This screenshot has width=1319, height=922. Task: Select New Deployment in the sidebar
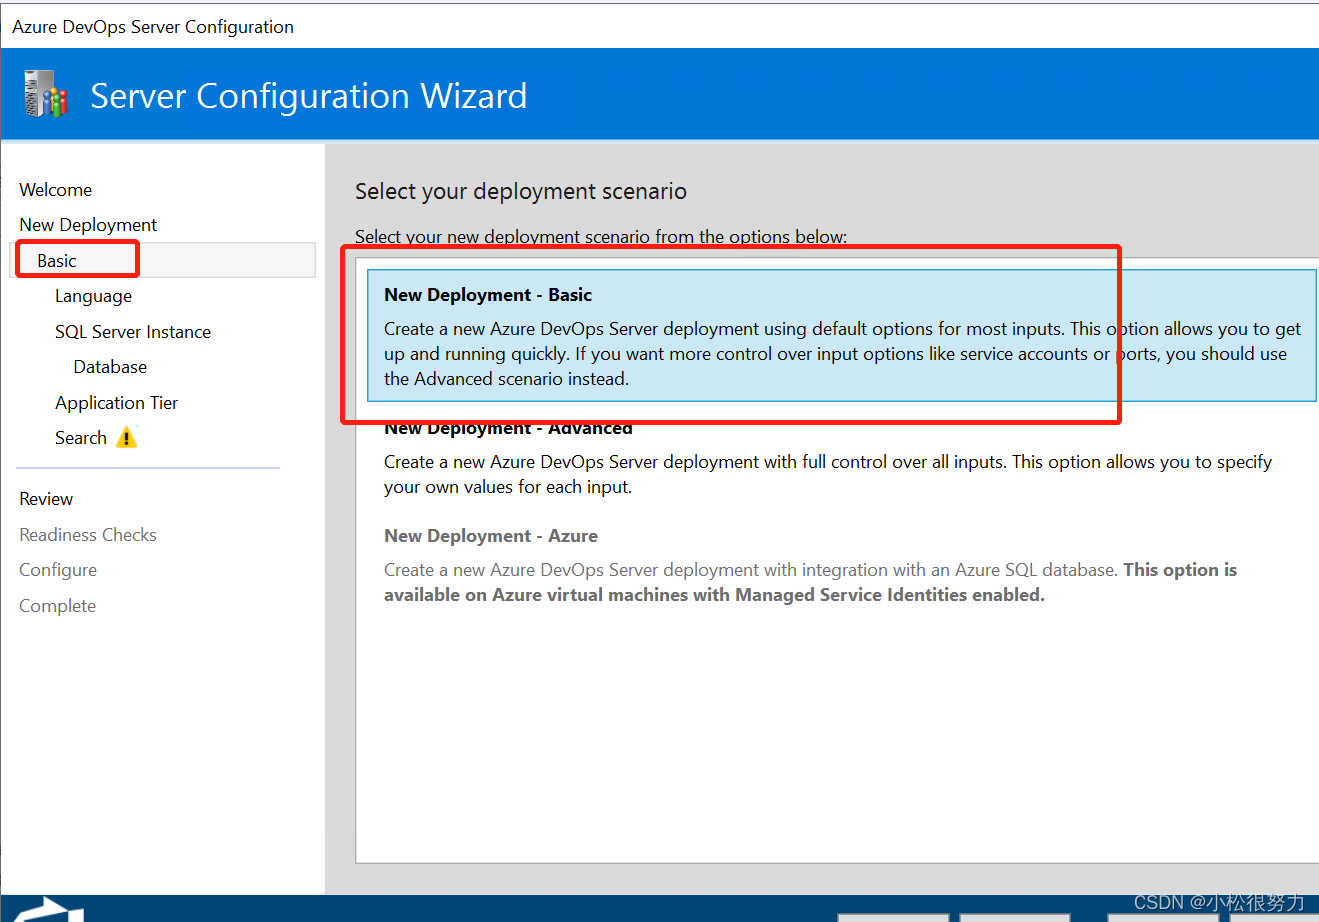88,225
